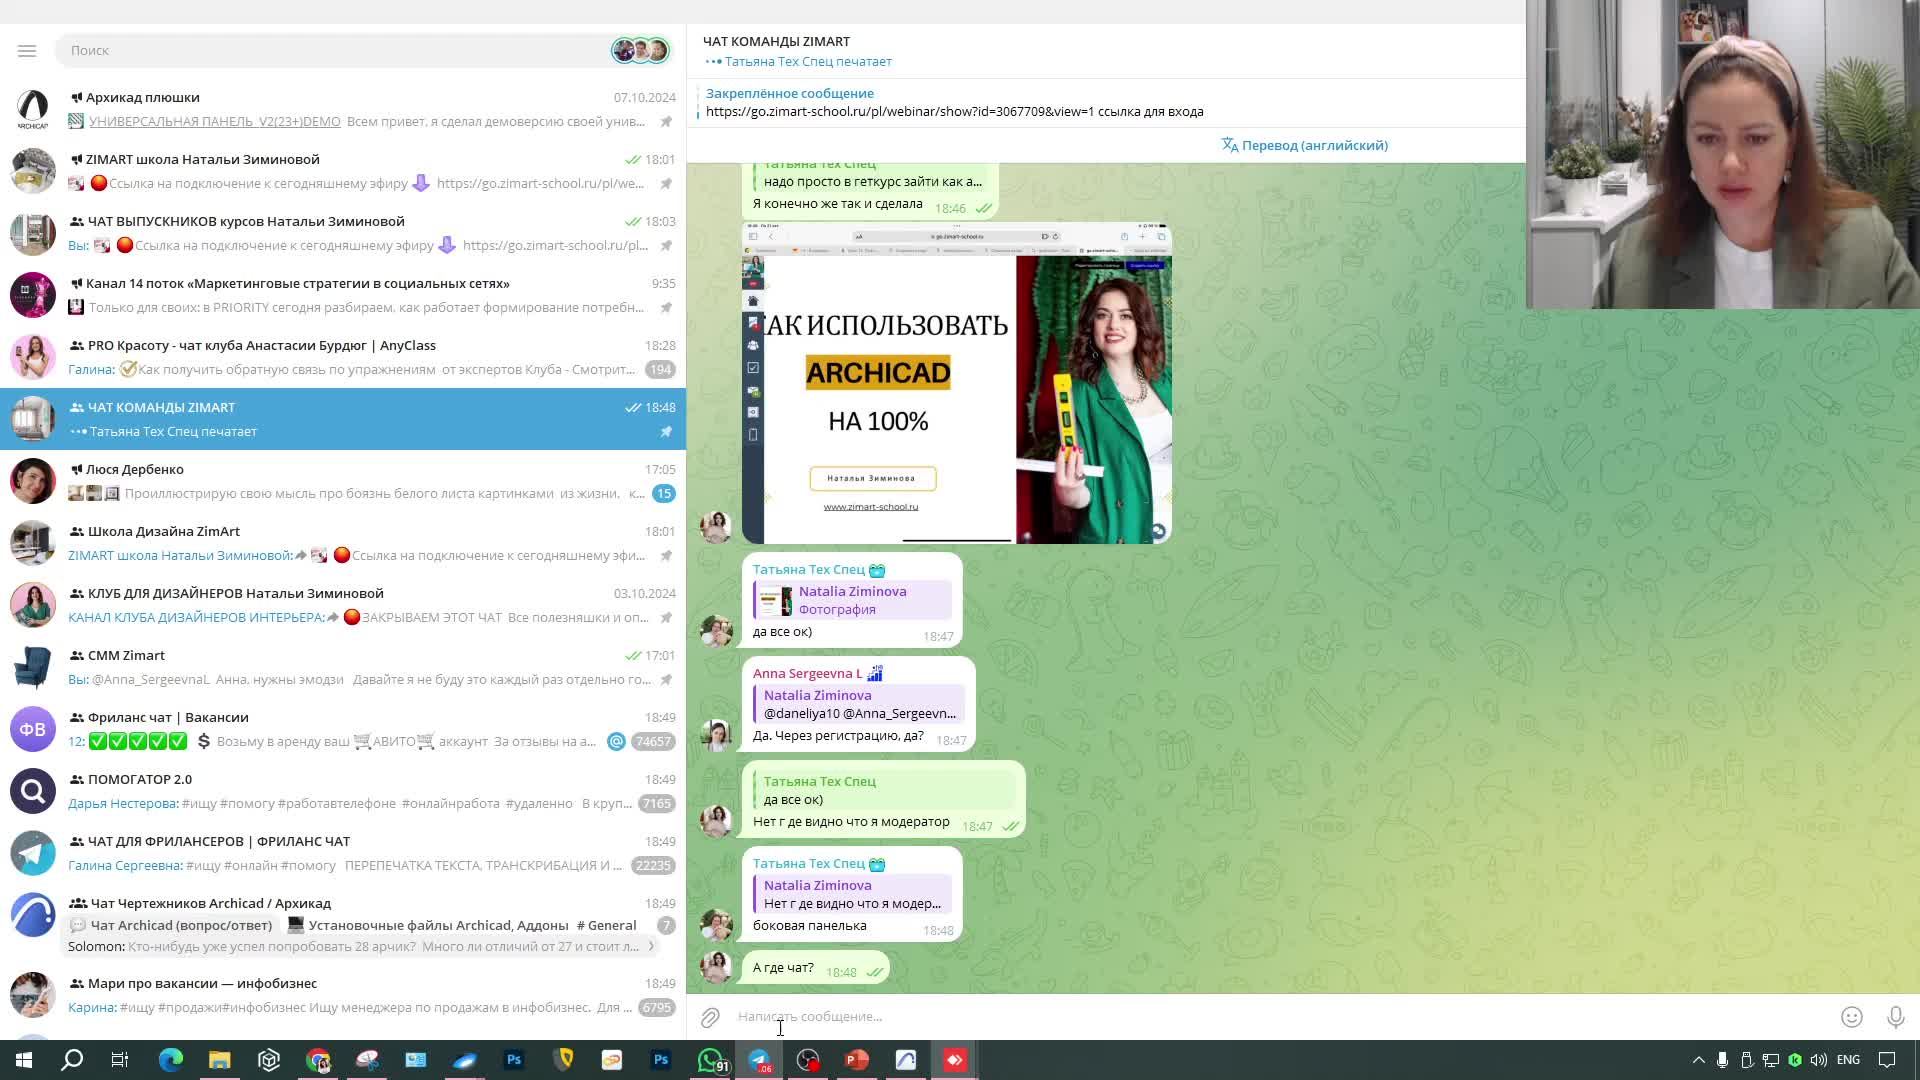Show hidden icons in the system tray
1920x1080 pixels.
click(1698, 1060)
